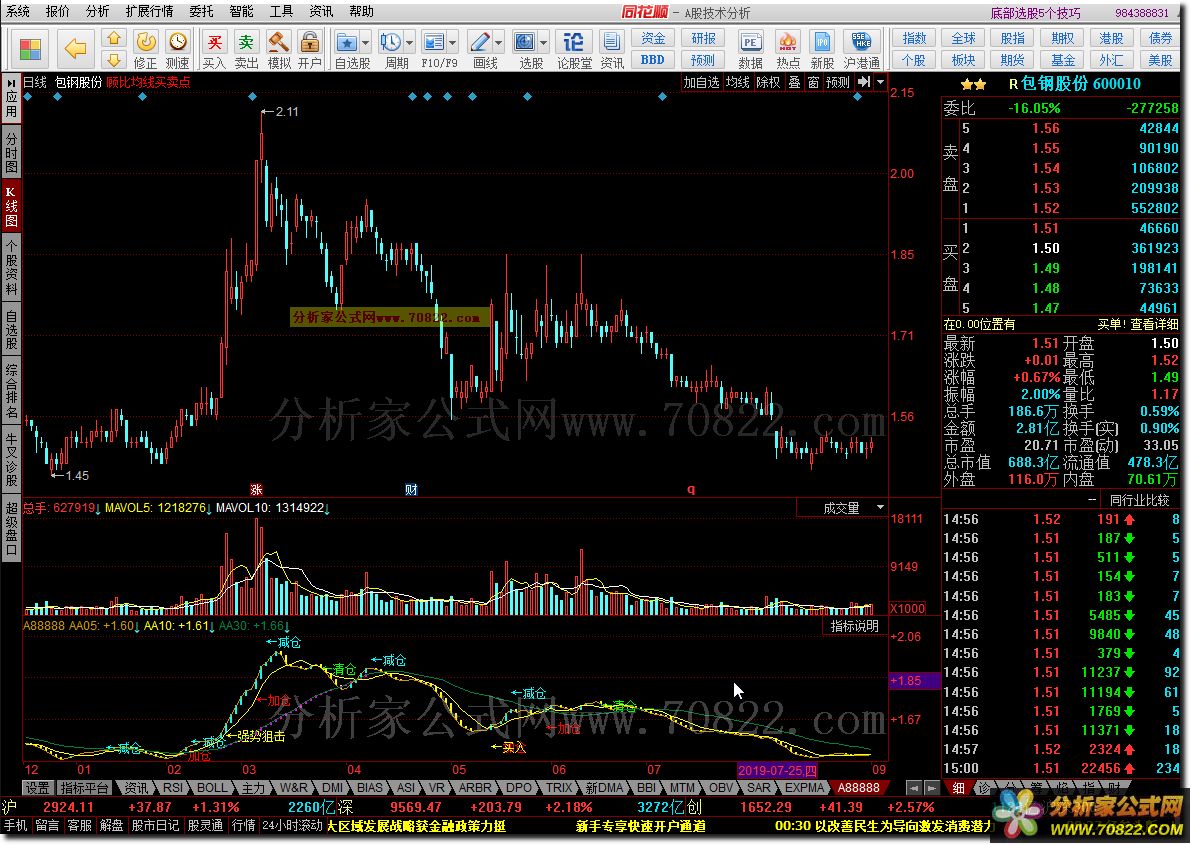Open the 系统 menu

pos(17,11)
